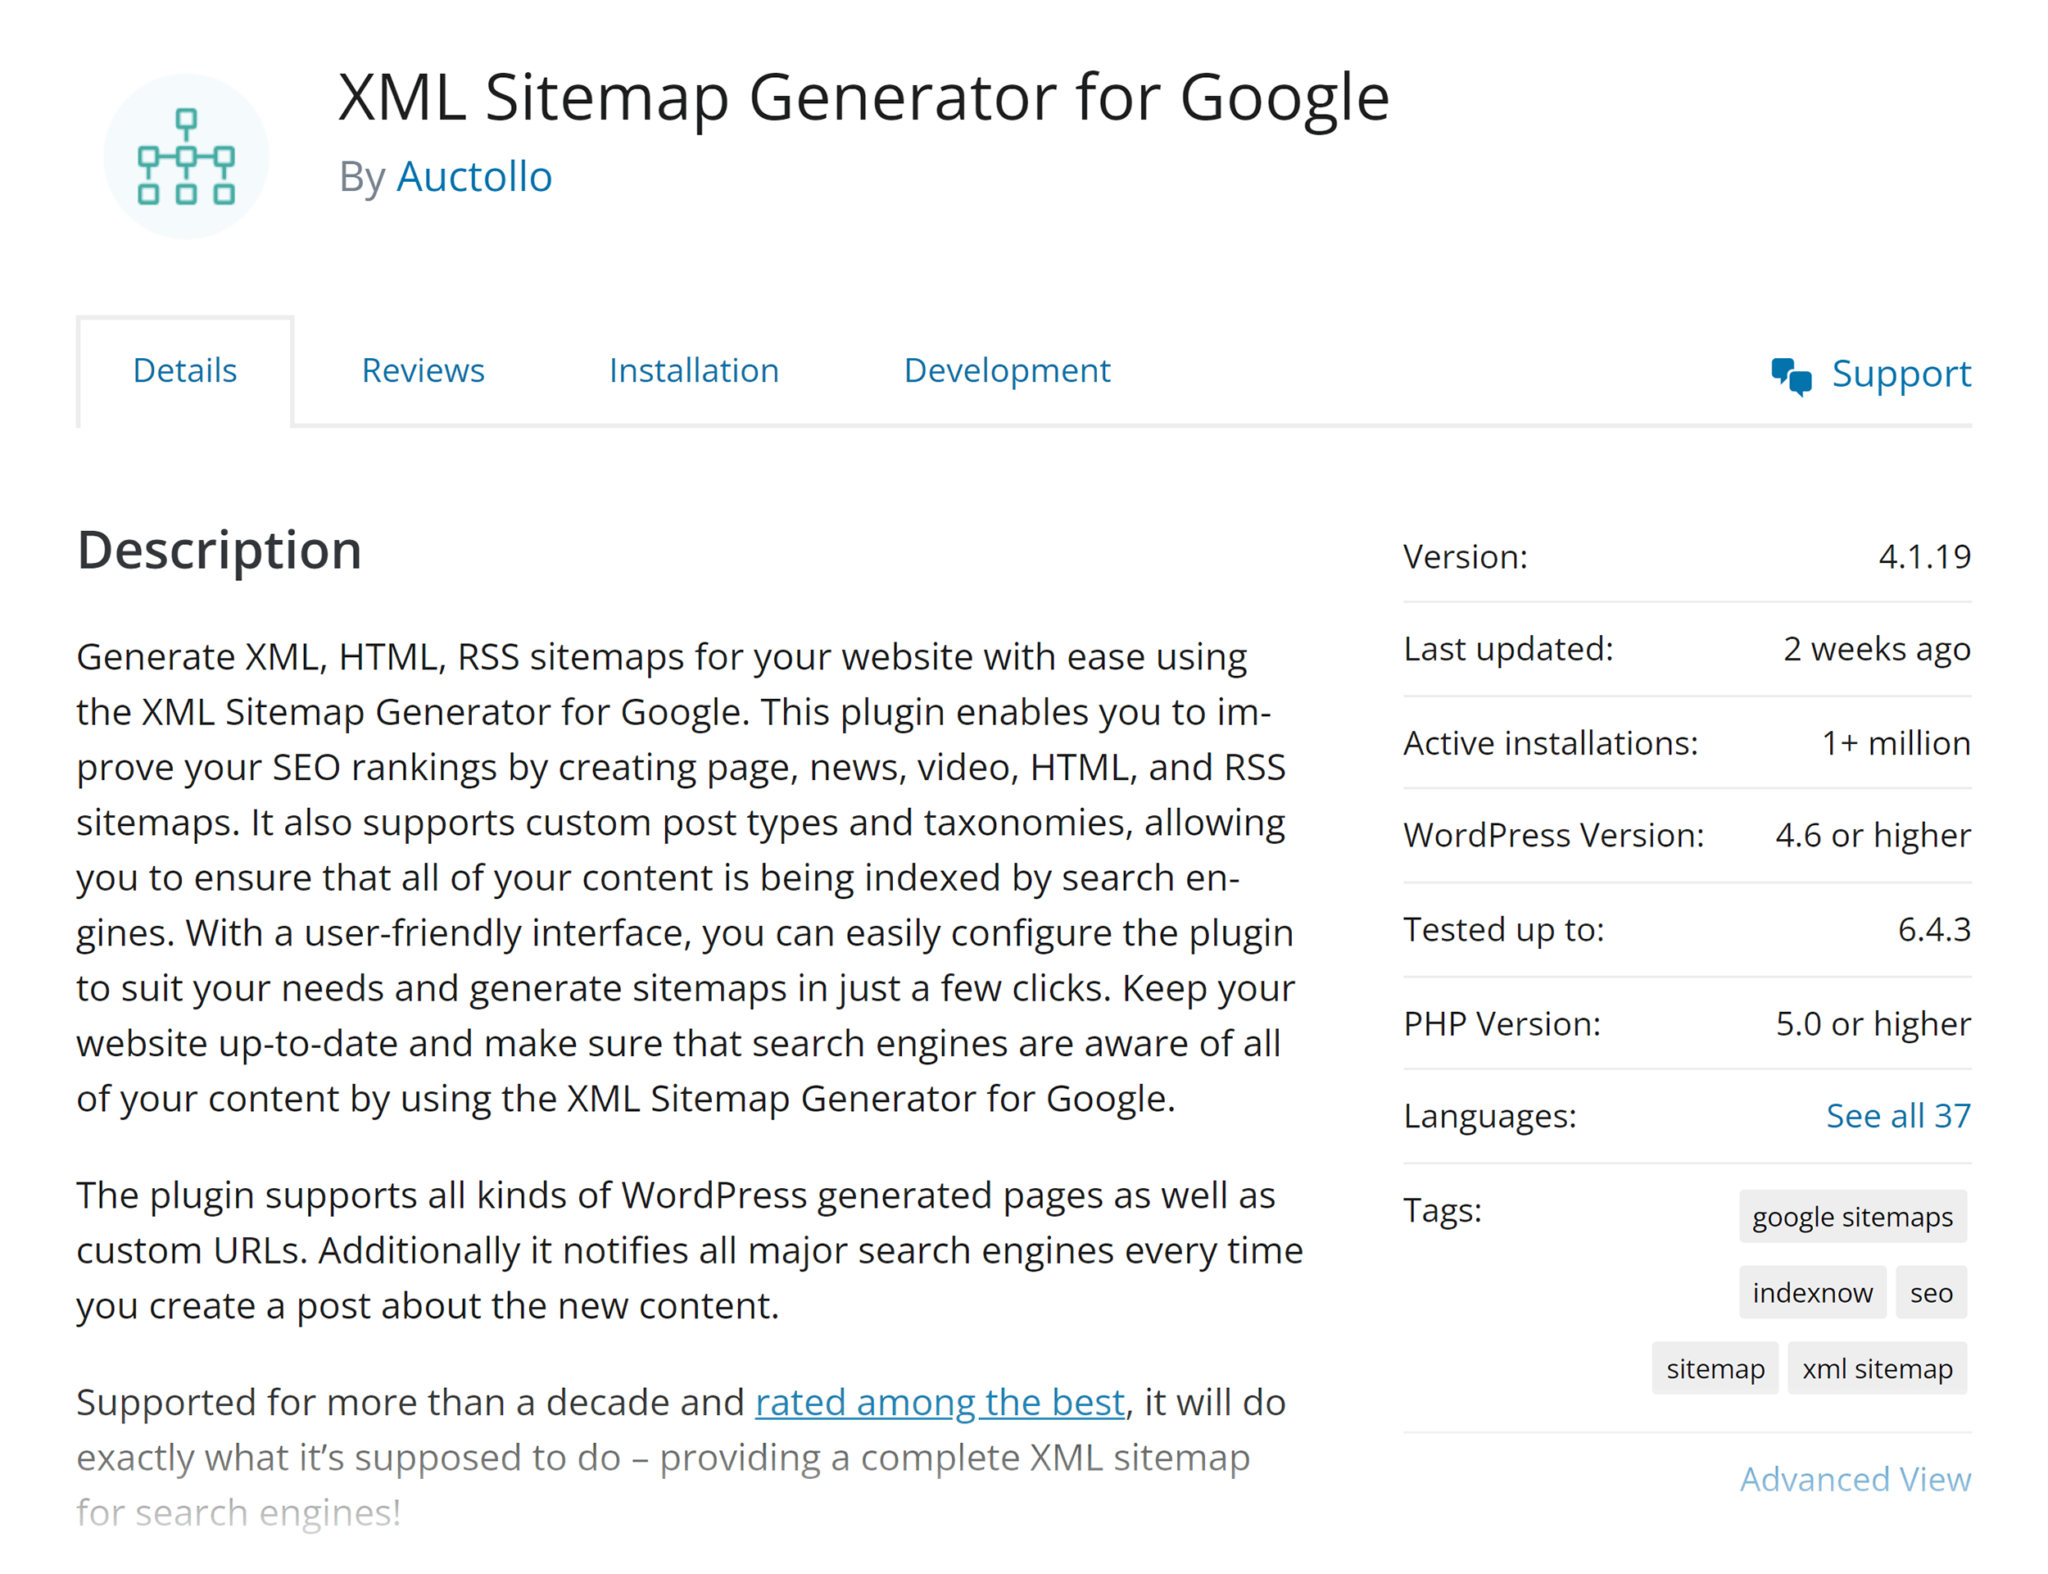This screenshot has height=1574, width=2048.
Task: Click the '1+ million' installations value
Action: (x=1896, y=743)
